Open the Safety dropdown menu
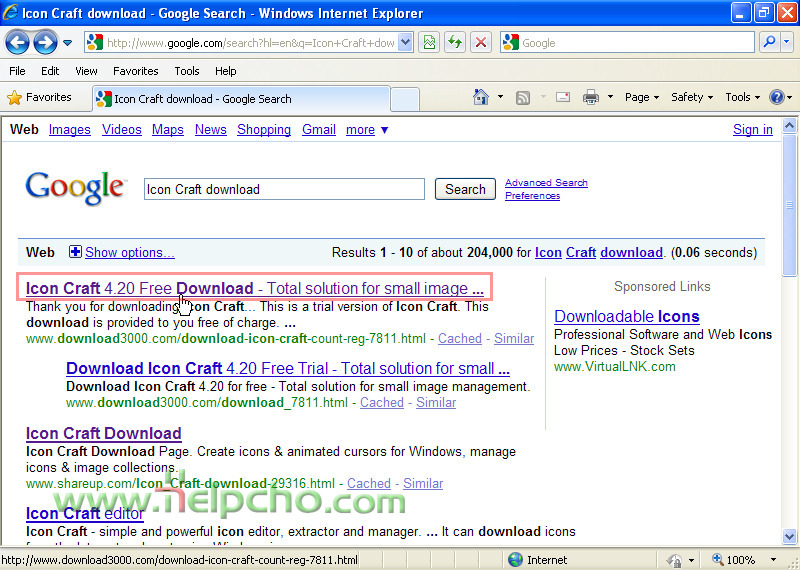The width and height of the screenshot is (800, 570). click(x=692, y=97)
